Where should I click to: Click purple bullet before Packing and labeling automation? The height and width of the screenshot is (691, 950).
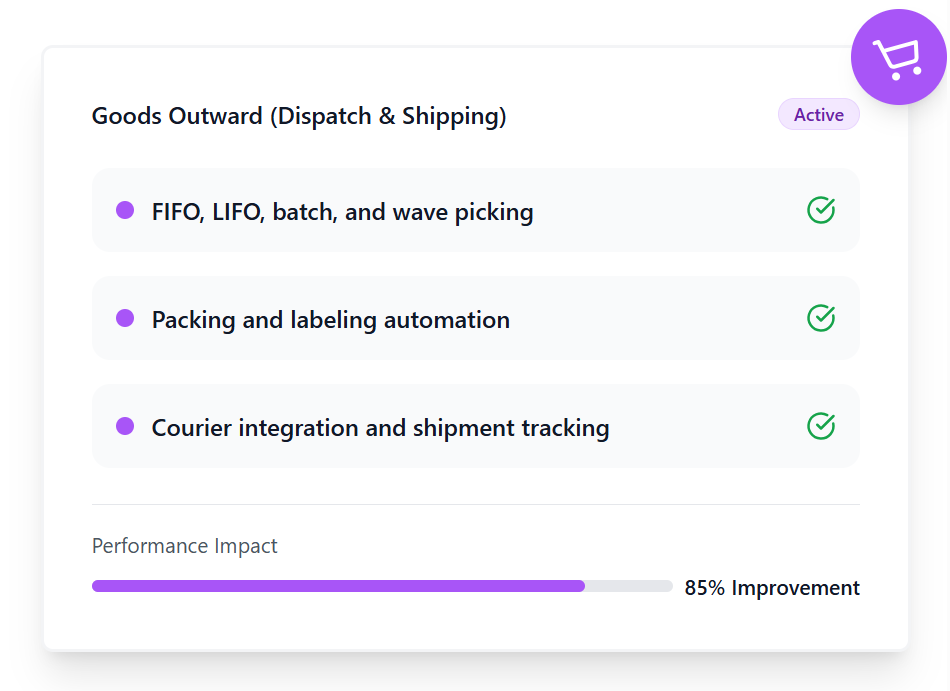[x=125, y=318]
